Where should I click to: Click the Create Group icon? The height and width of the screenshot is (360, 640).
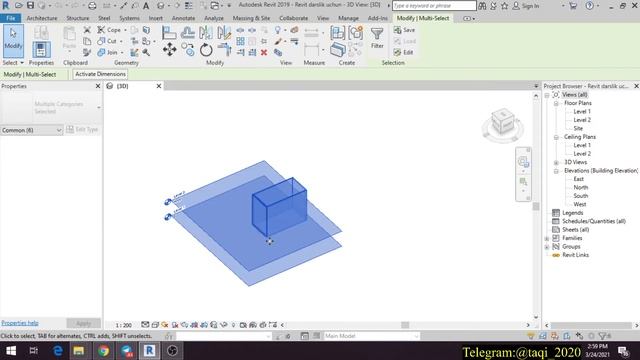click(356, 32)
